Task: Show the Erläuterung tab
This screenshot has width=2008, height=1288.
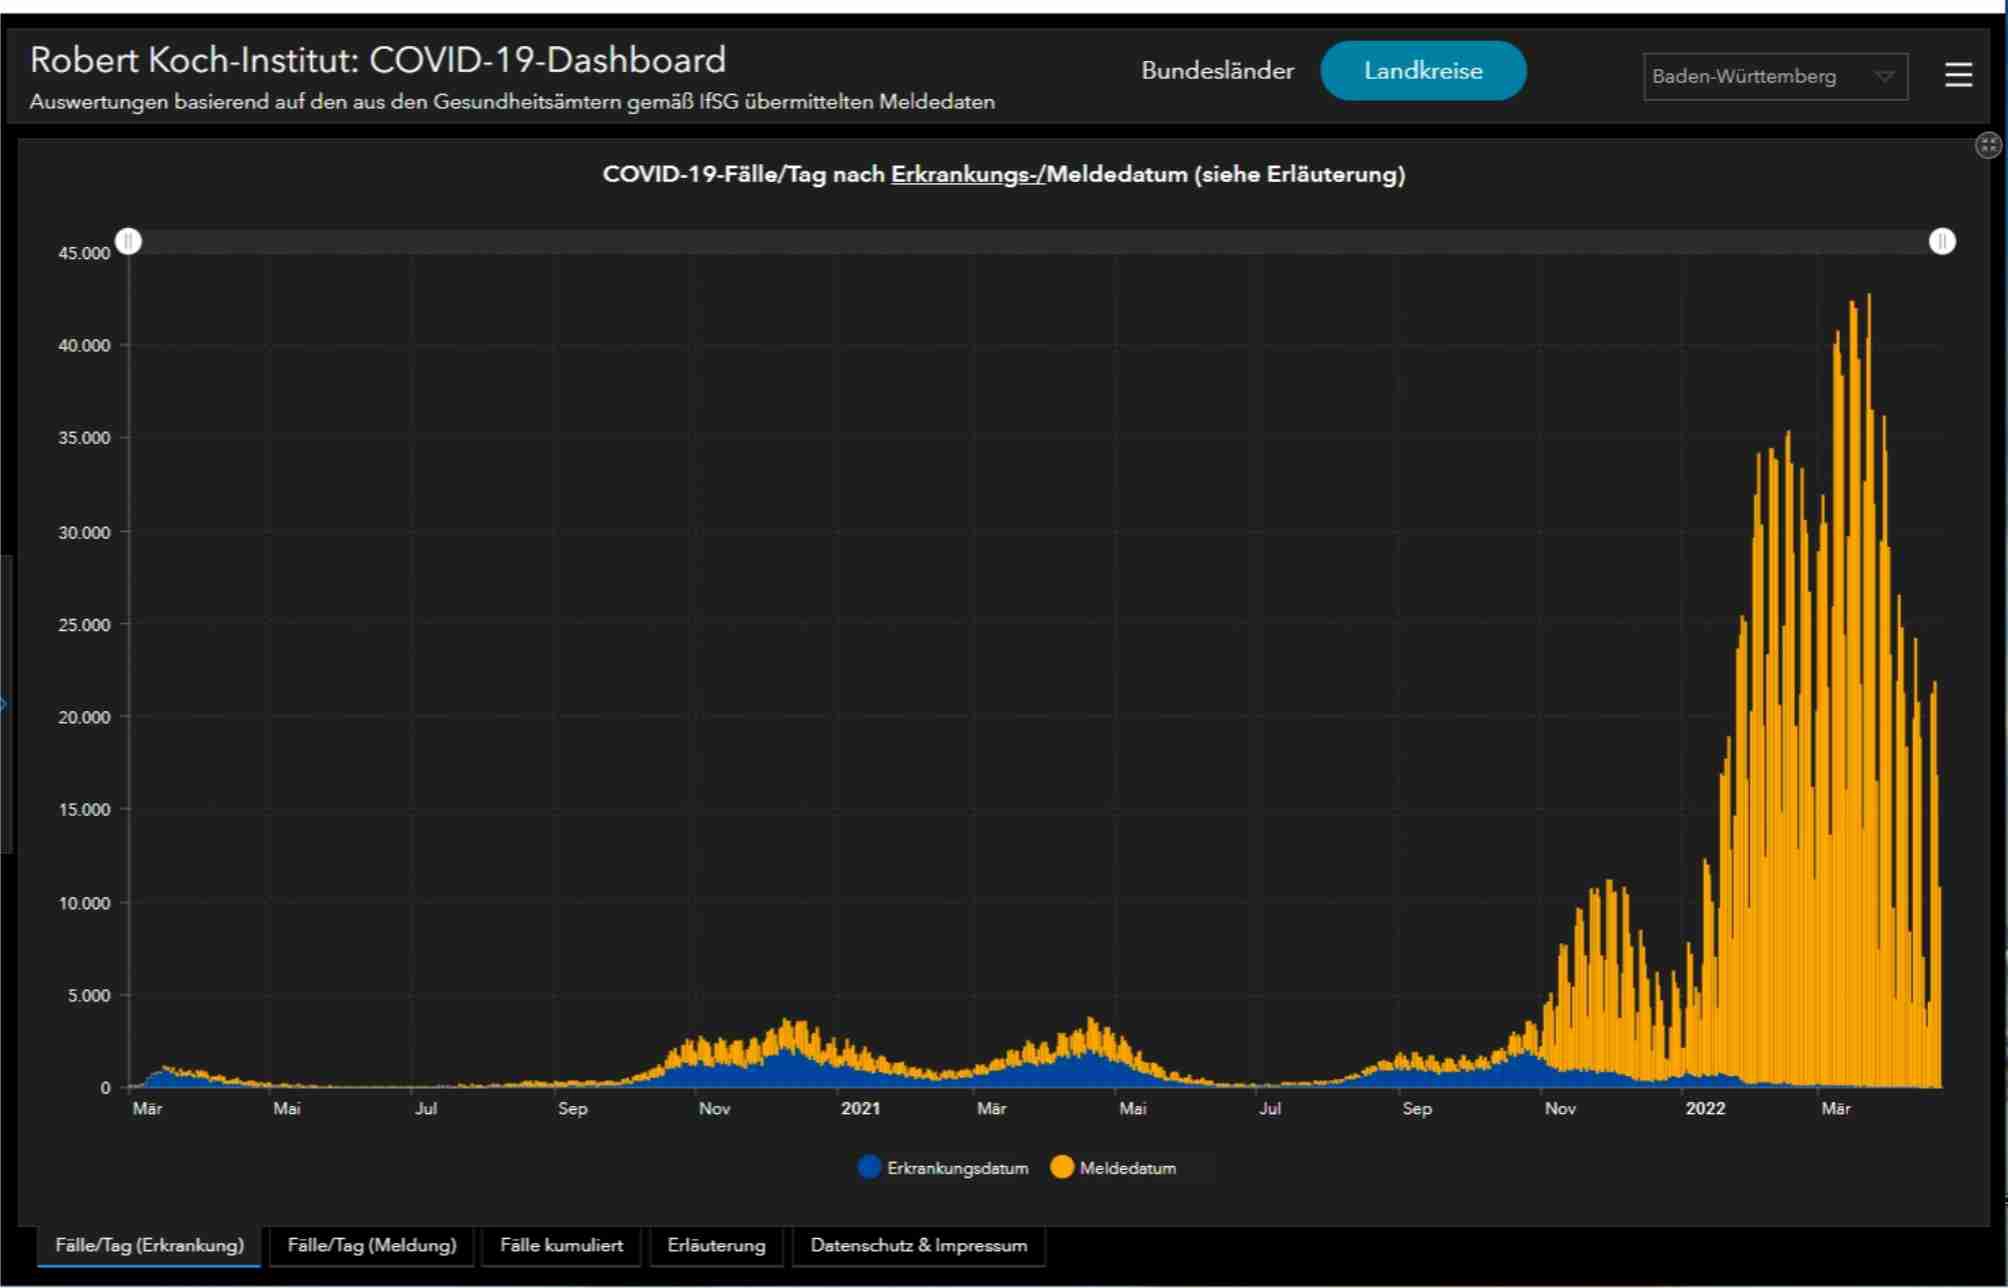Action: point(716,1245)
